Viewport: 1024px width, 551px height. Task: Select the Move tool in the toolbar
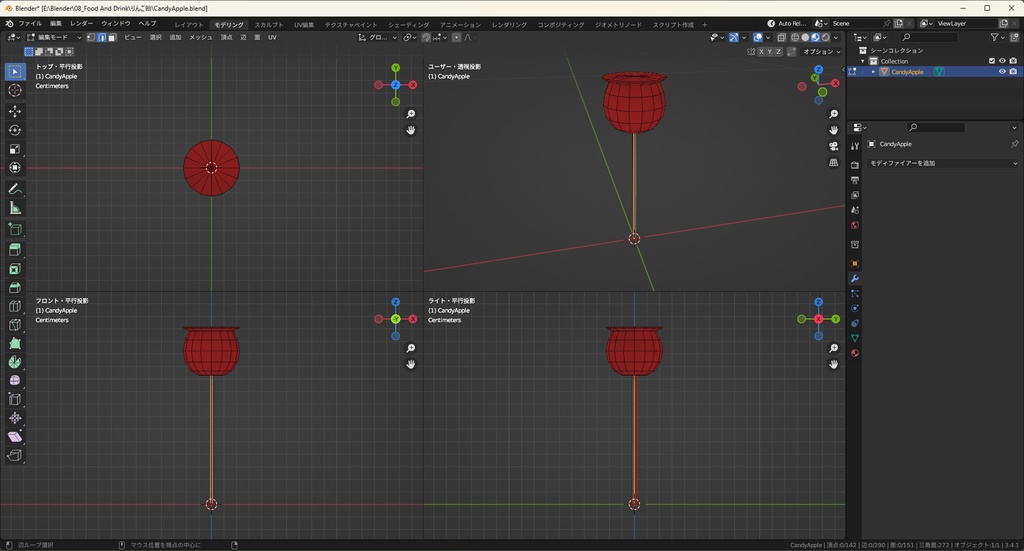pos(15,110)
